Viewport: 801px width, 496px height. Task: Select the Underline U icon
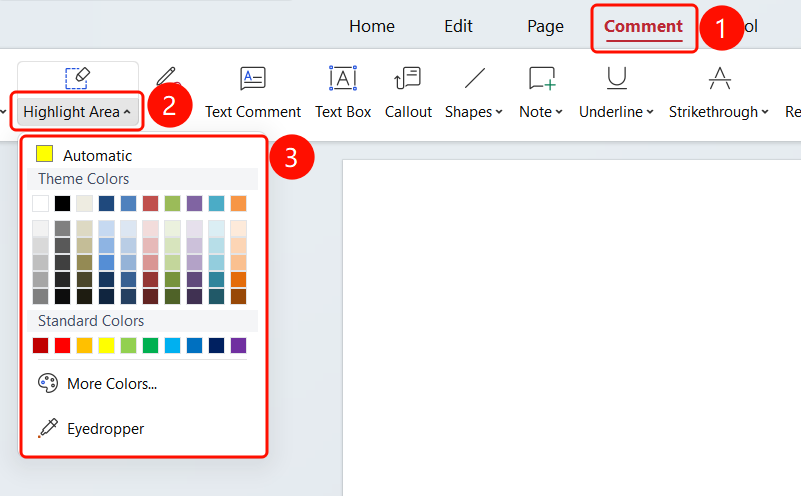pos(617,78)
